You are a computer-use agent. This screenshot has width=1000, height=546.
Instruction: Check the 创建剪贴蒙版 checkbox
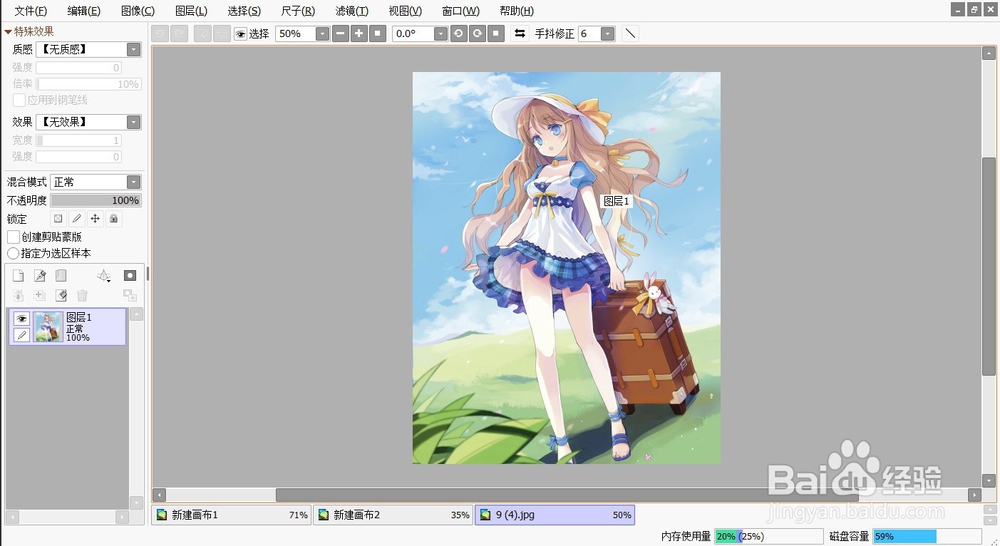pos(13,237)
